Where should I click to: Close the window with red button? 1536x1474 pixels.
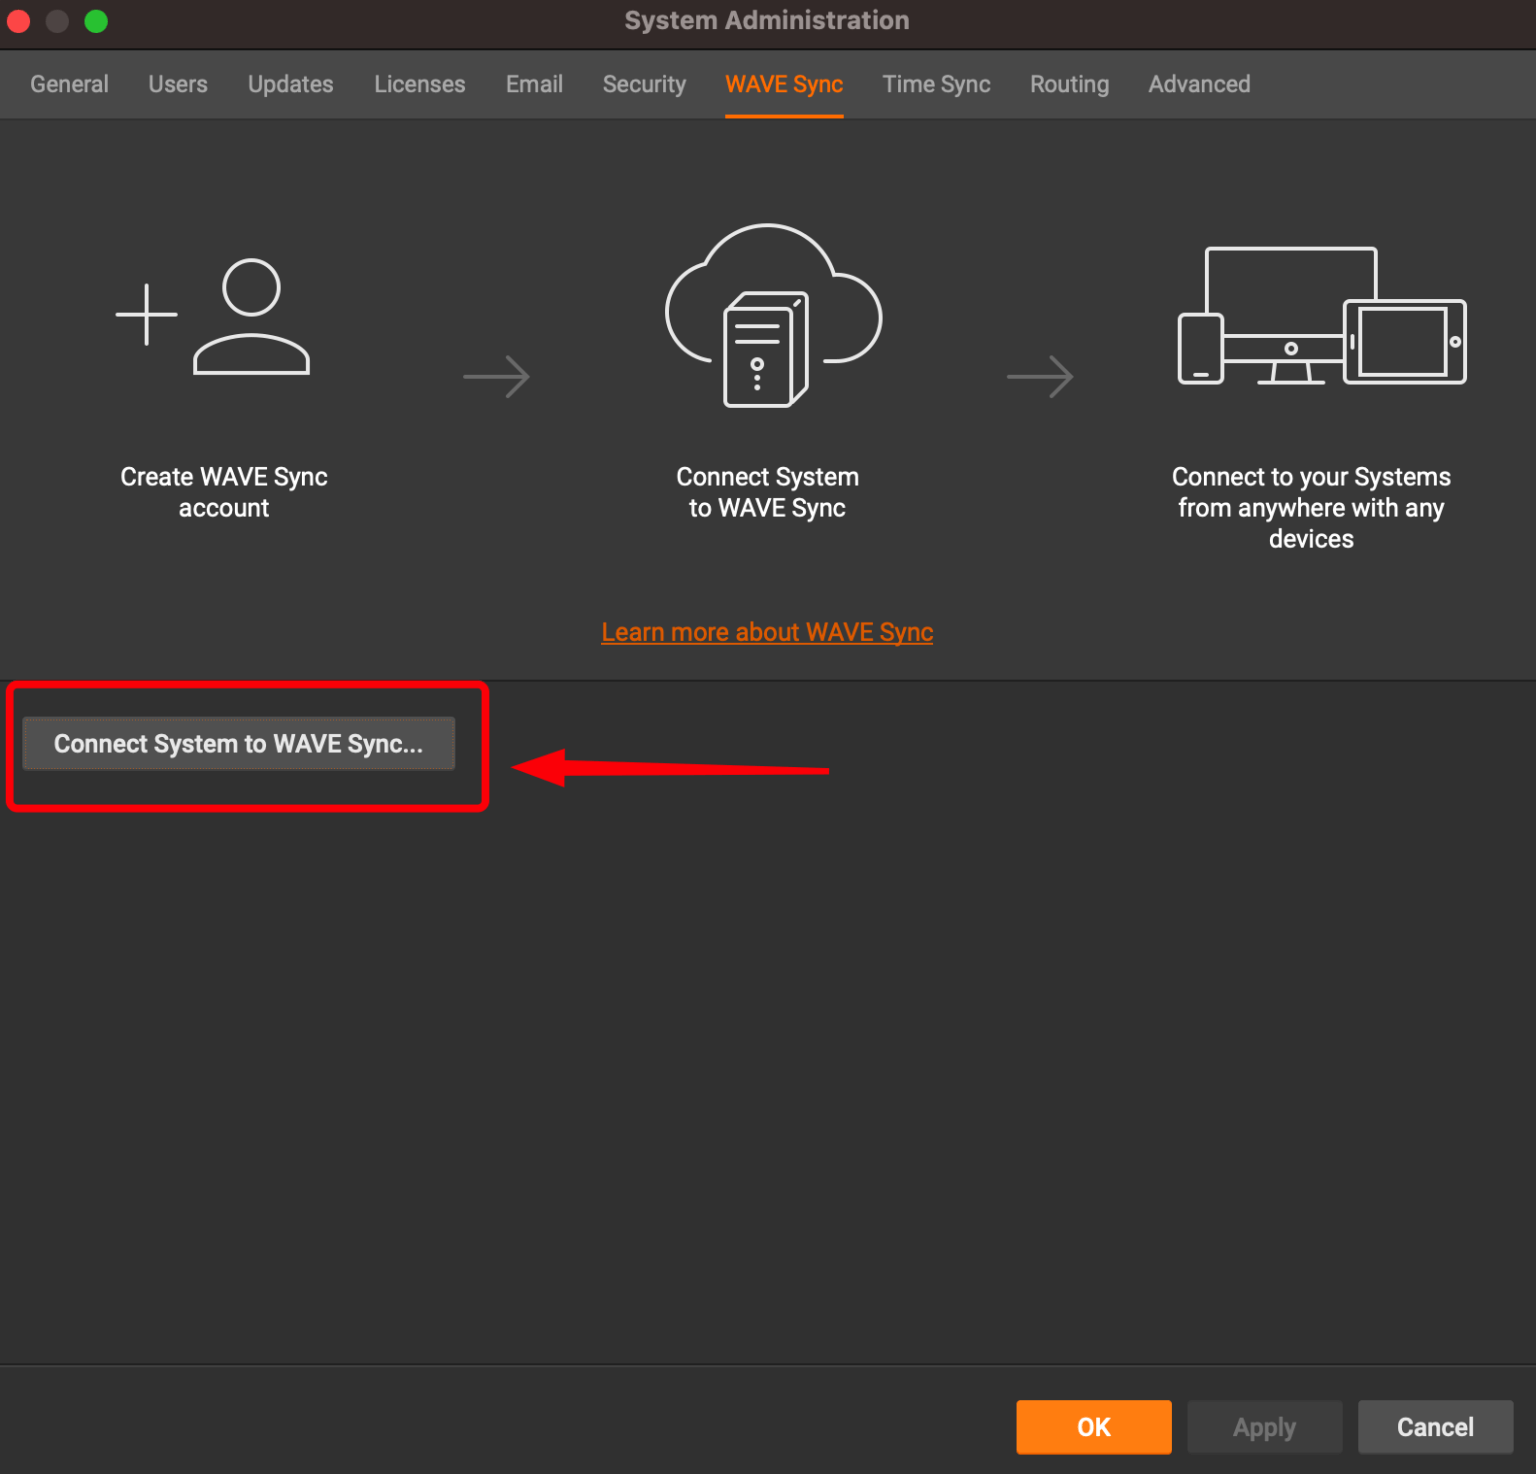tap(18, 21)
